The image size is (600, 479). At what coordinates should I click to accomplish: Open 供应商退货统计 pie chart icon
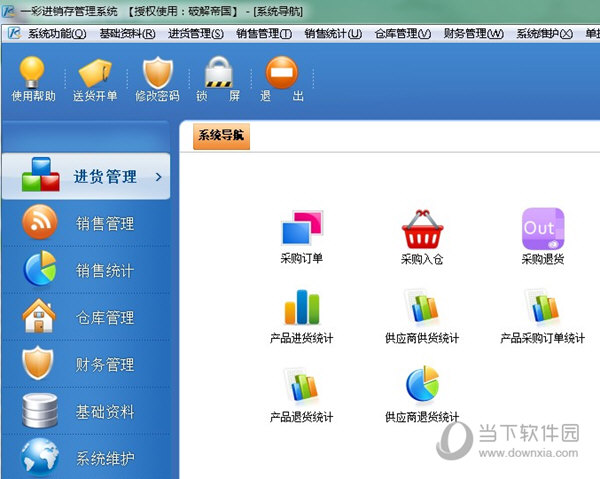(x=422, y=384)
